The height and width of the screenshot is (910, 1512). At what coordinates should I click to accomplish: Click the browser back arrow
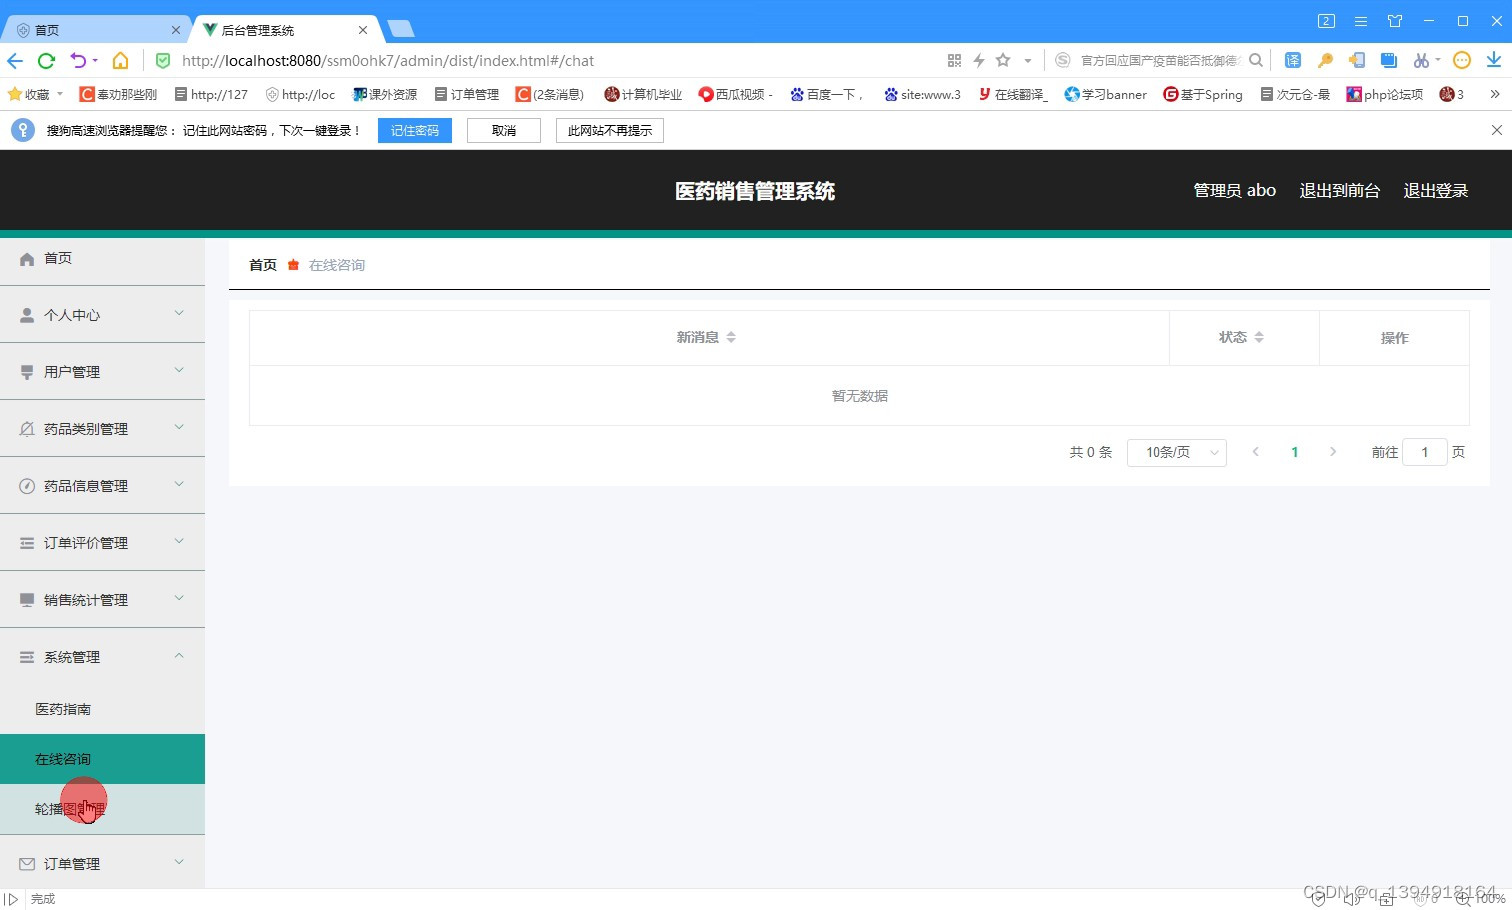point(15,61)
